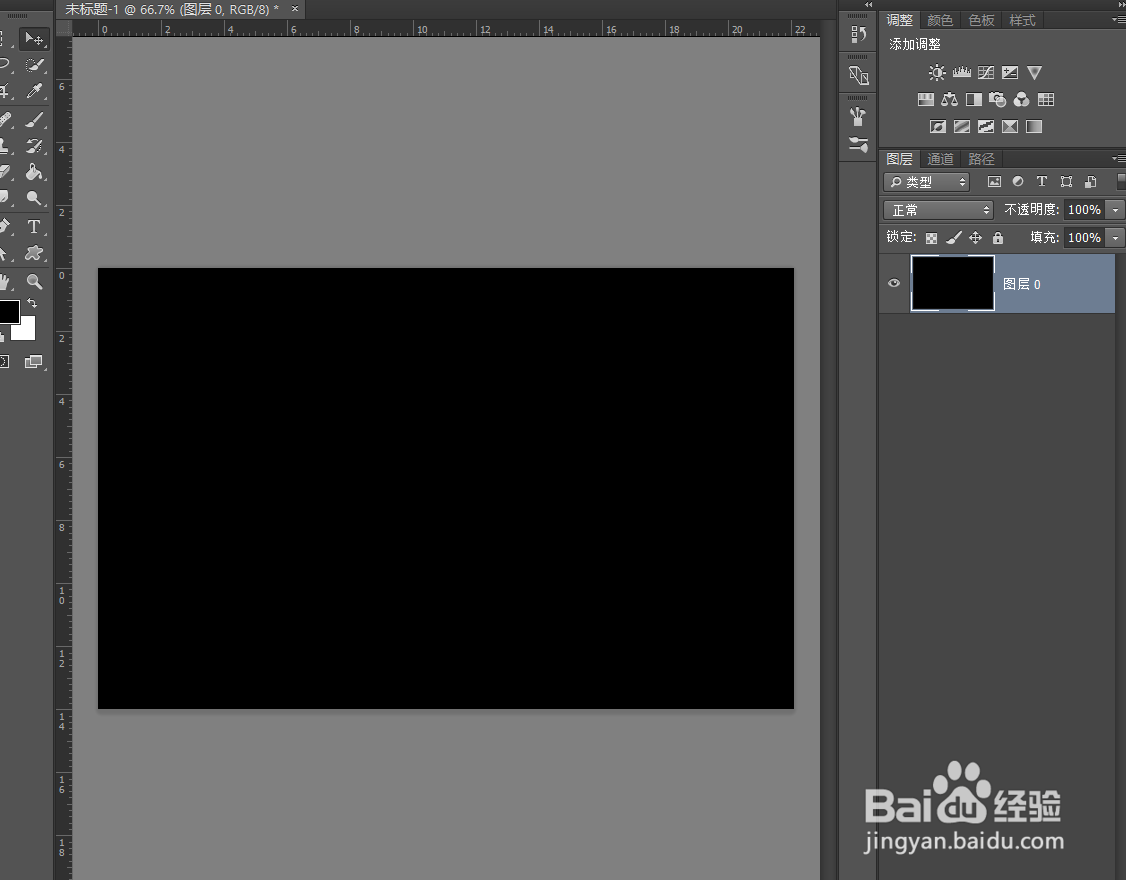Select the Custom Shape tool
This screenshot has height=880, width=1126.
(x=34, y=253)
